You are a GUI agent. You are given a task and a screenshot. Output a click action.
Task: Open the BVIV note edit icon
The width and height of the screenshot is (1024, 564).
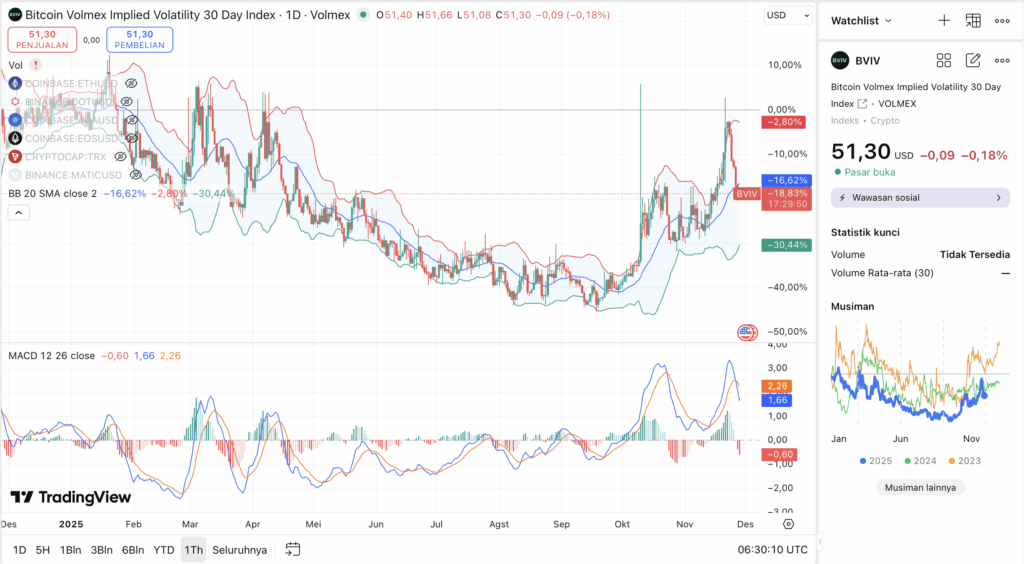click(x=973, y=60)
